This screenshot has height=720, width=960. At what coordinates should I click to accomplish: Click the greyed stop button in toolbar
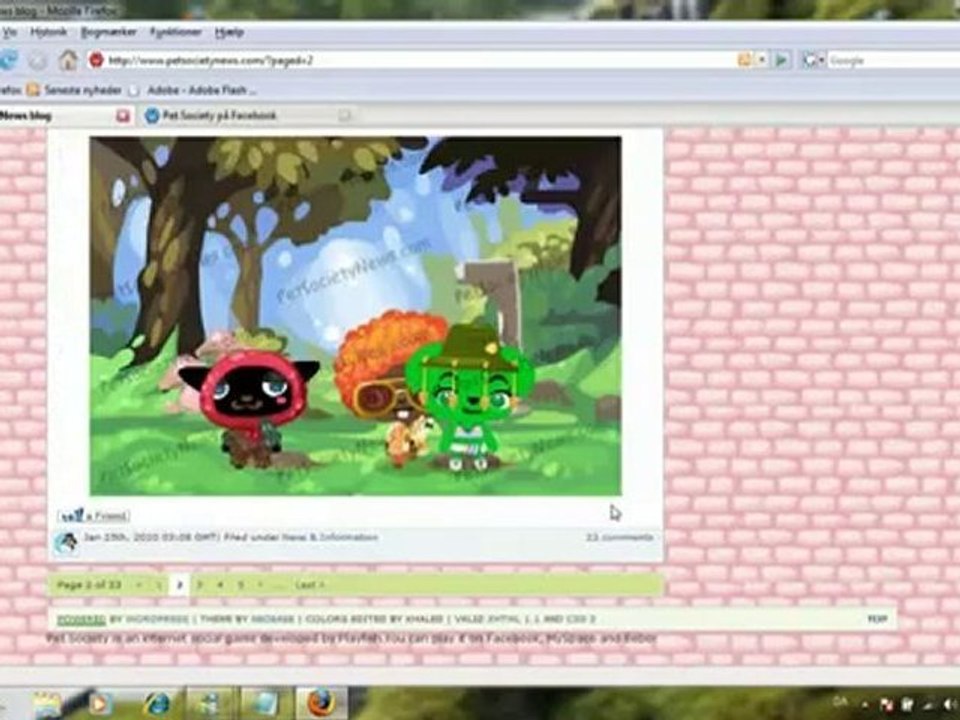click(x=38, y=60)
